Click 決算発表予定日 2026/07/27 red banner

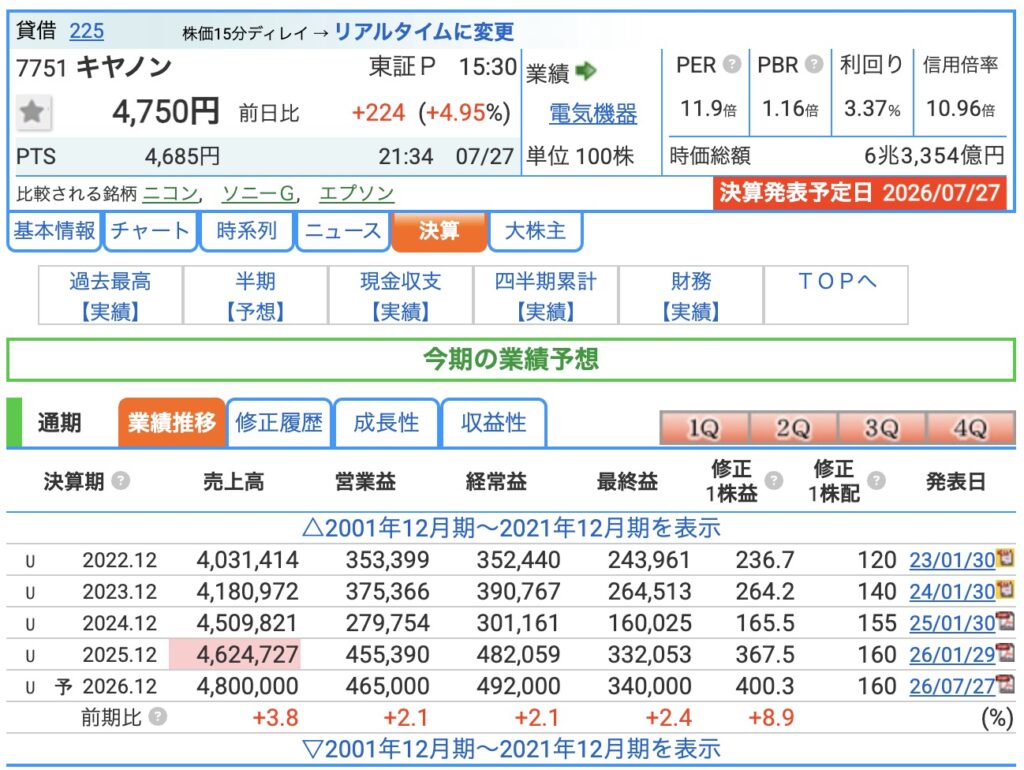pyautogui.click(x=860, y=192)
